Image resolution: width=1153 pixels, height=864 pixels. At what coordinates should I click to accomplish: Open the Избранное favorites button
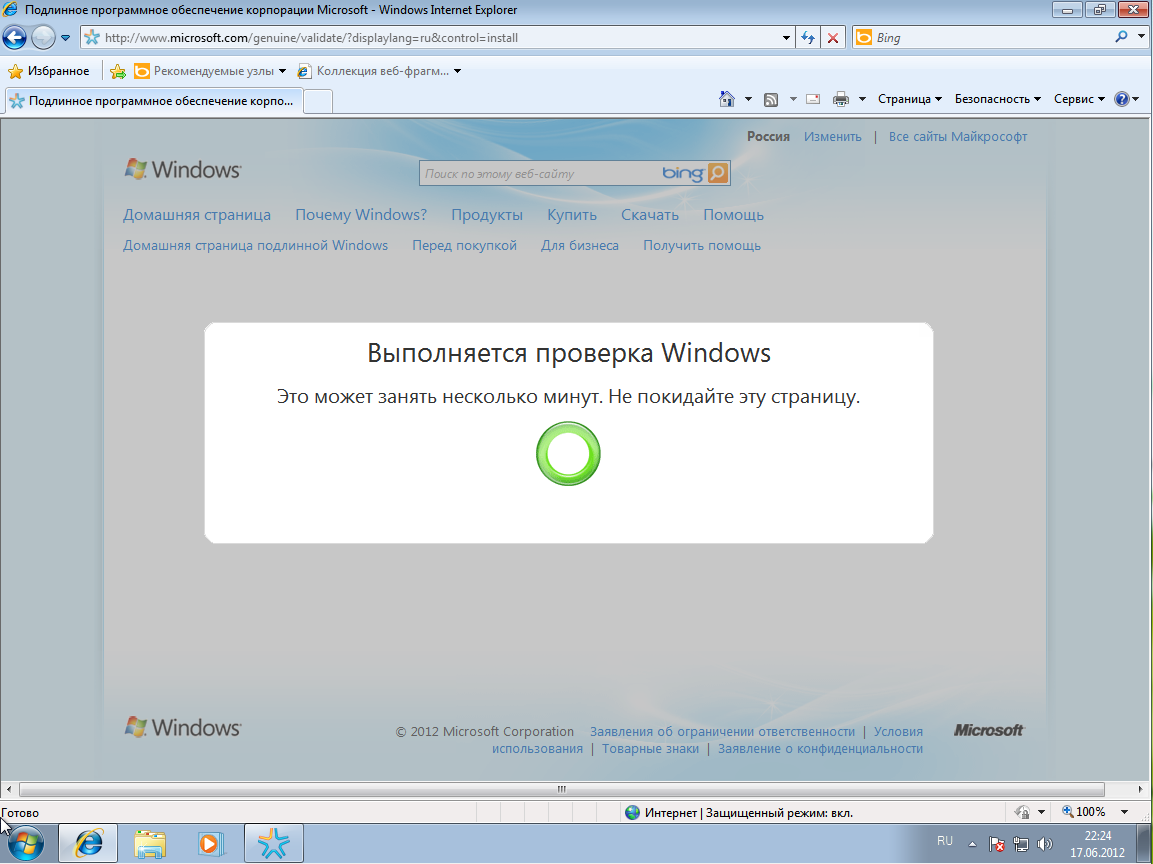coord(49,71)
